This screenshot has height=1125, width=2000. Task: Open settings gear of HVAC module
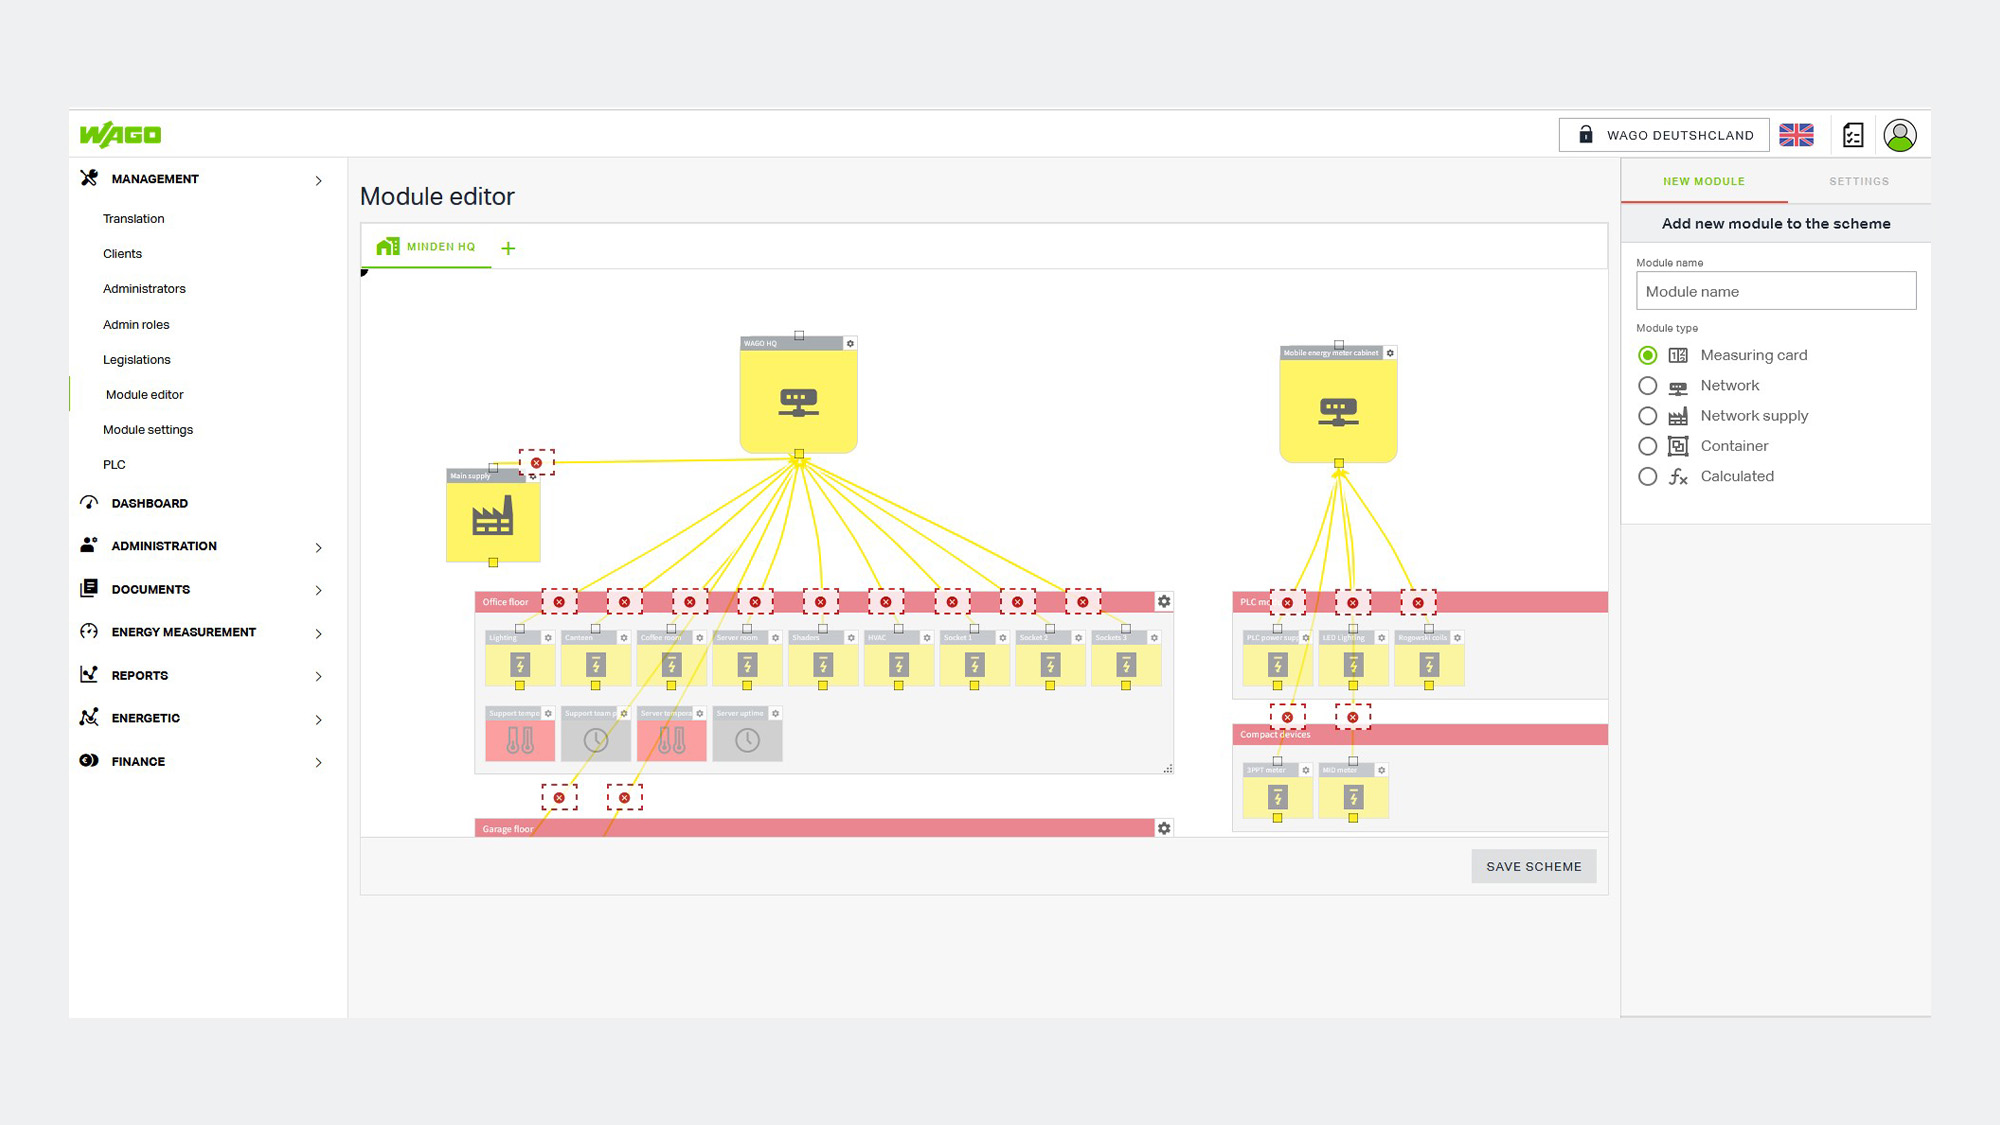[927, 637]
